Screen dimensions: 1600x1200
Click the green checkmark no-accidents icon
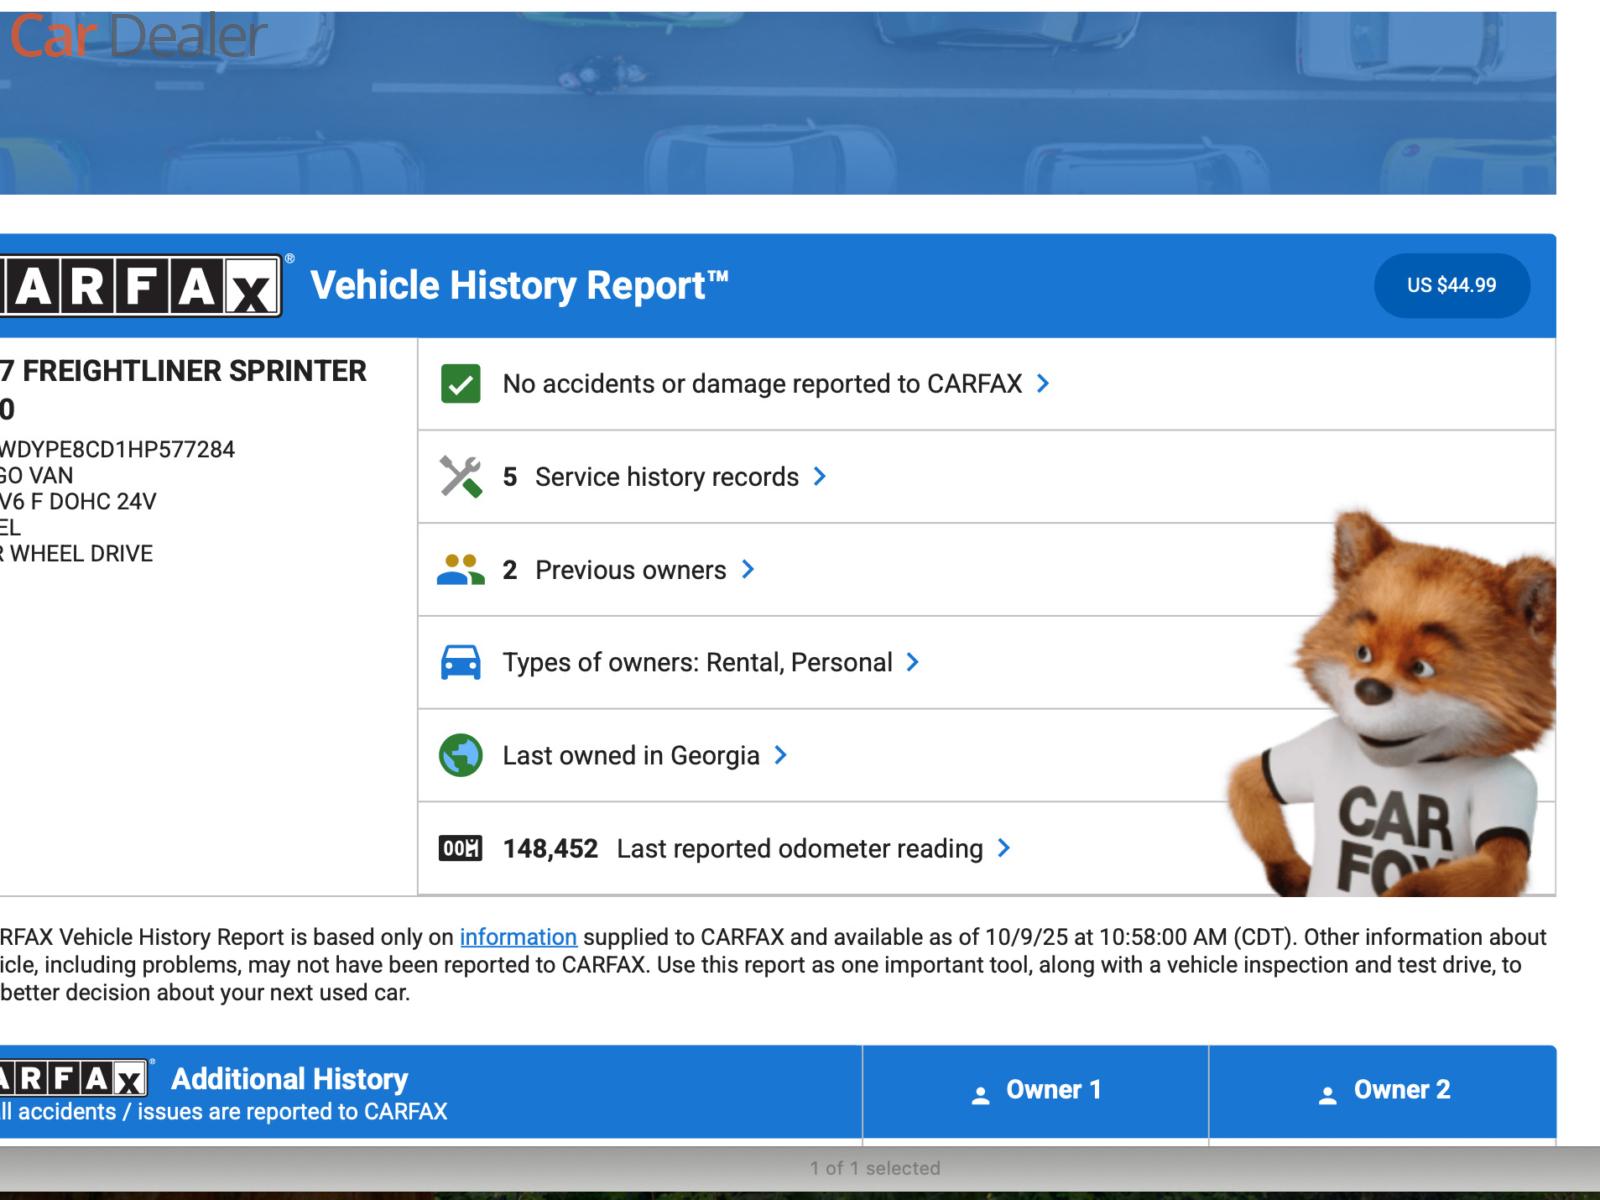click(x=460, y=384)
